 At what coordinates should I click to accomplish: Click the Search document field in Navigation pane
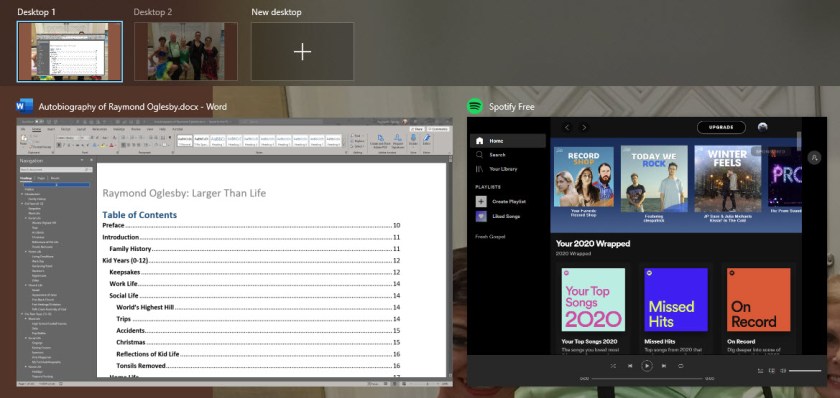56,170
